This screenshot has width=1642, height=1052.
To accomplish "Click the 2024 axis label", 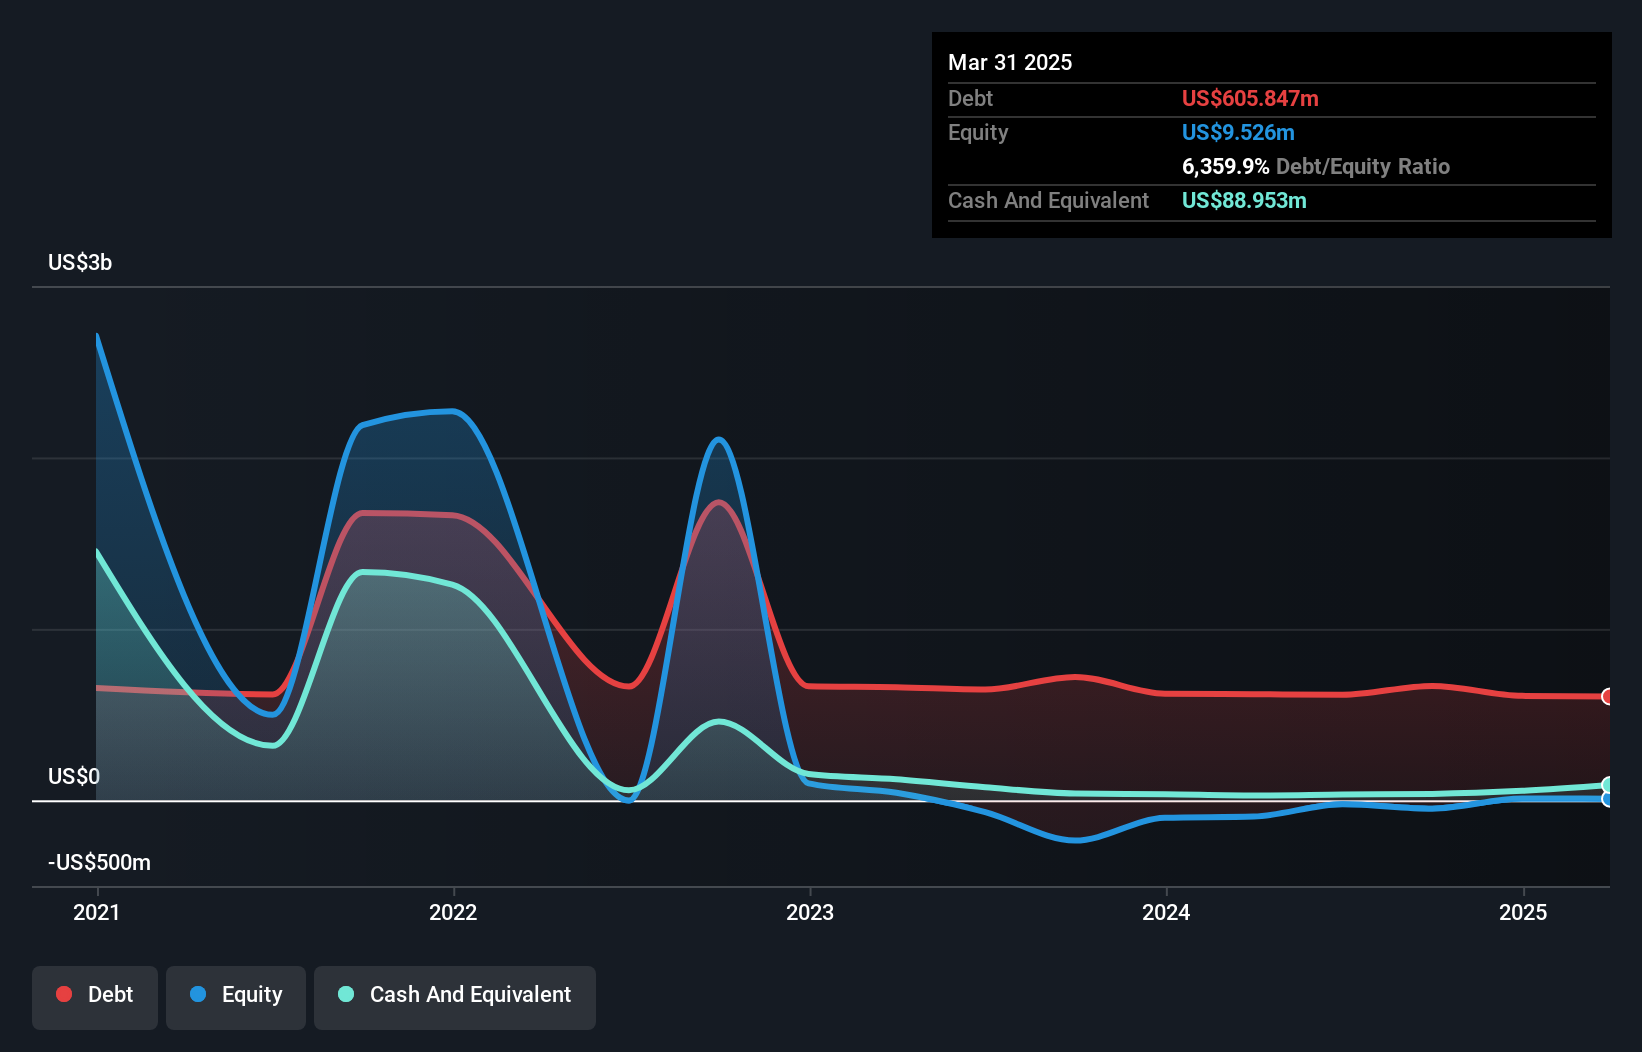I will point(1166,912).
